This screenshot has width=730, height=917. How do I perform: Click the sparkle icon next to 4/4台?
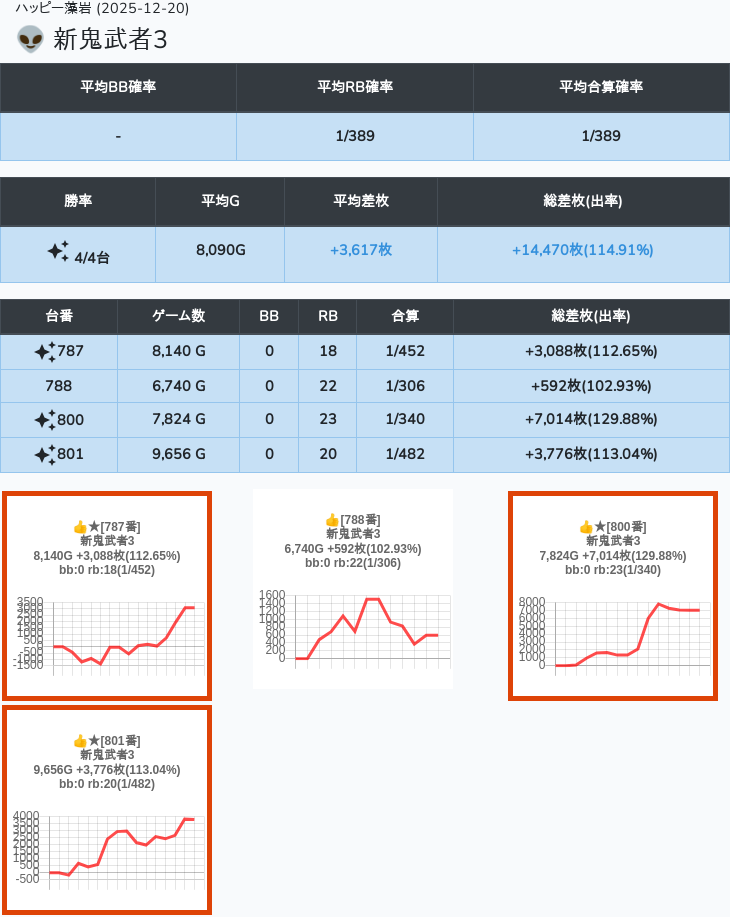[x=58, y=251]
